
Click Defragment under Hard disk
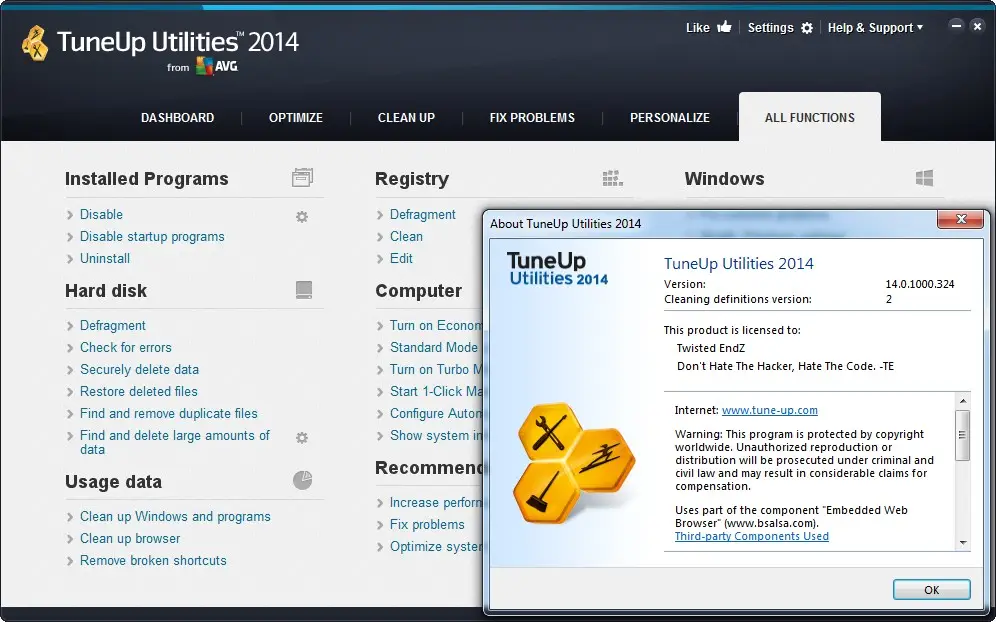click(x=112, y=325)
